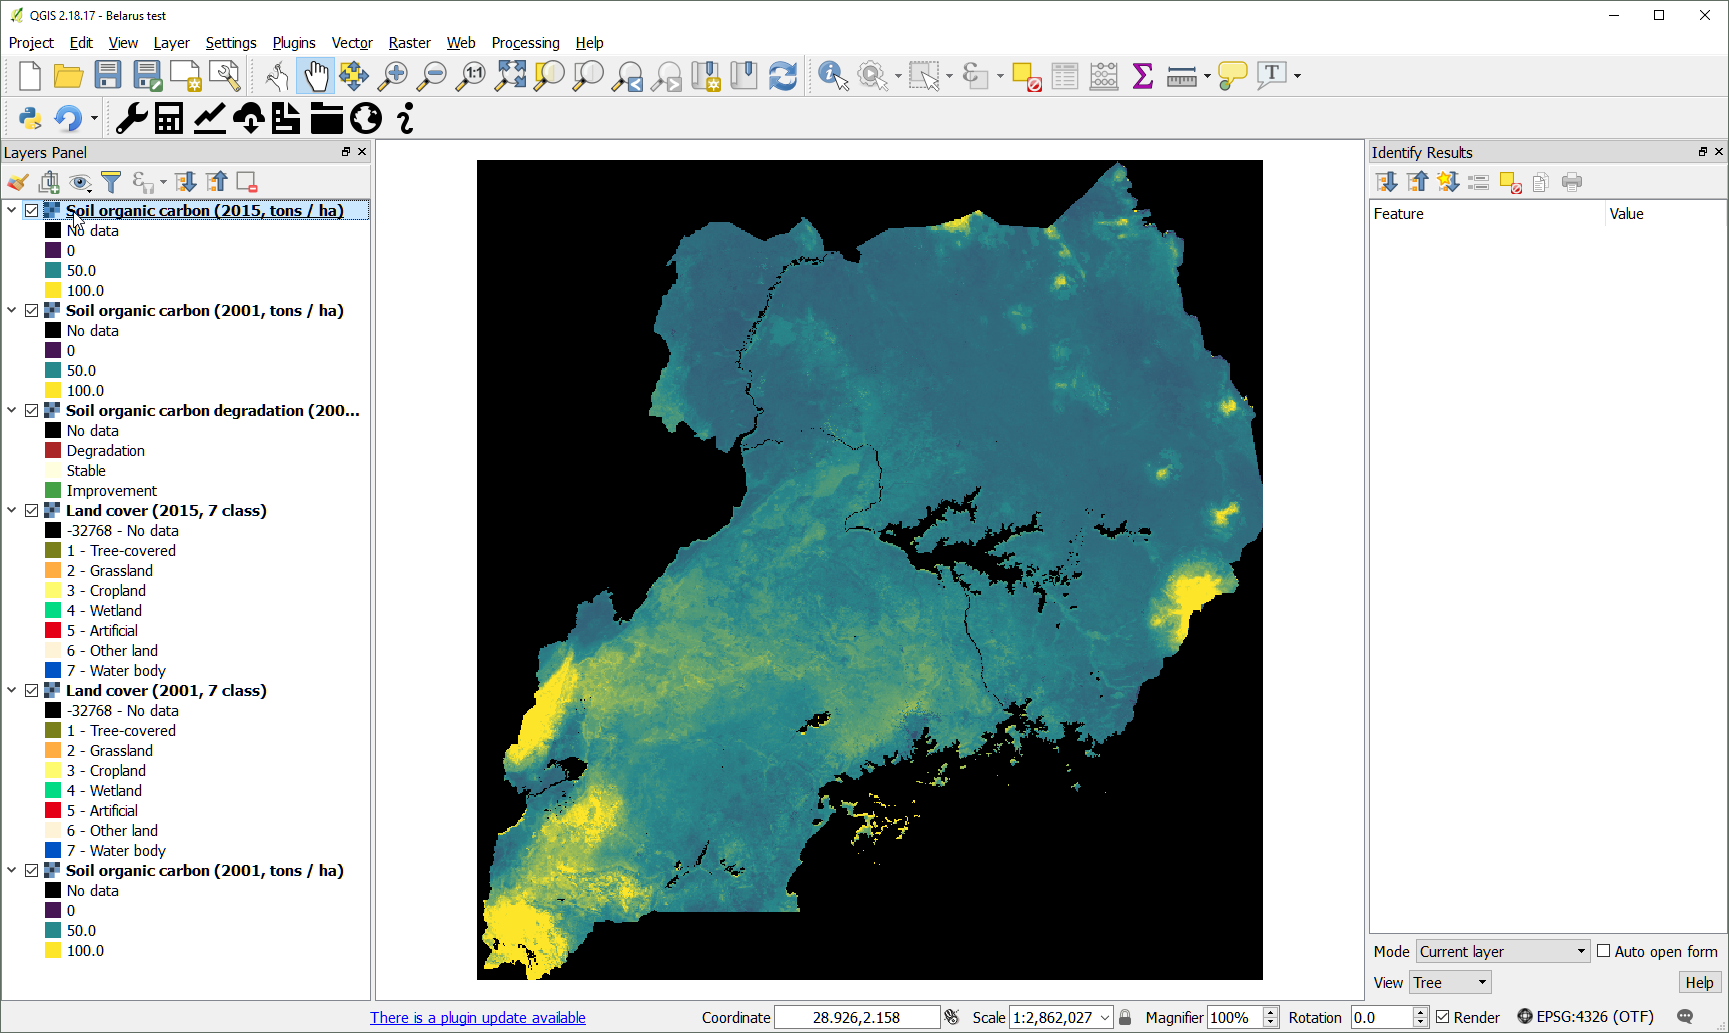
Task: Open the Processing menu
Action: 525,43
